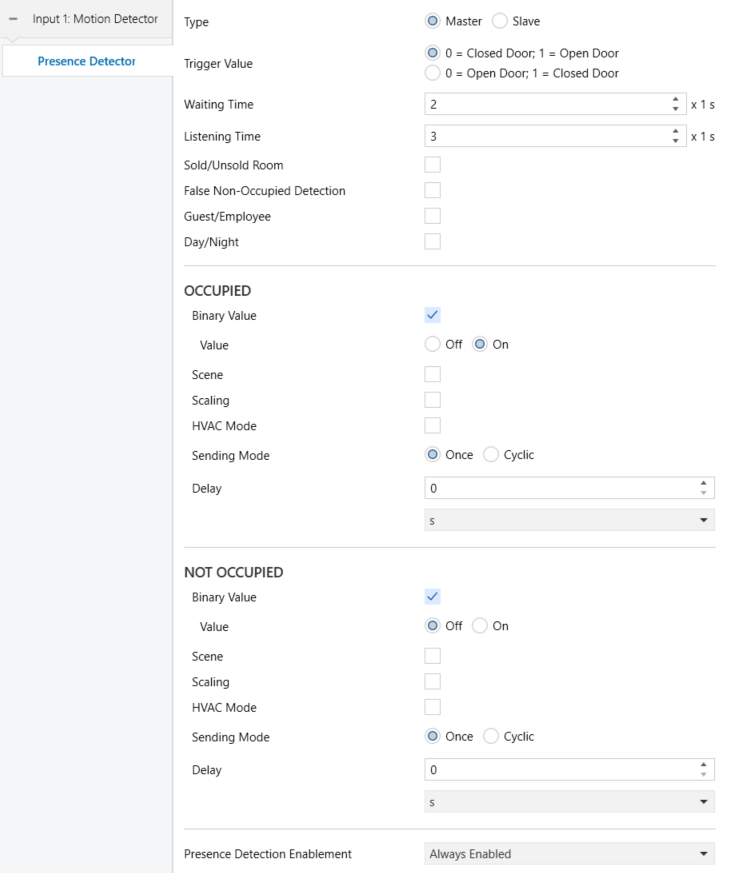
Task: Open the Presence Detector tab
Action: (x=86, y=61)
